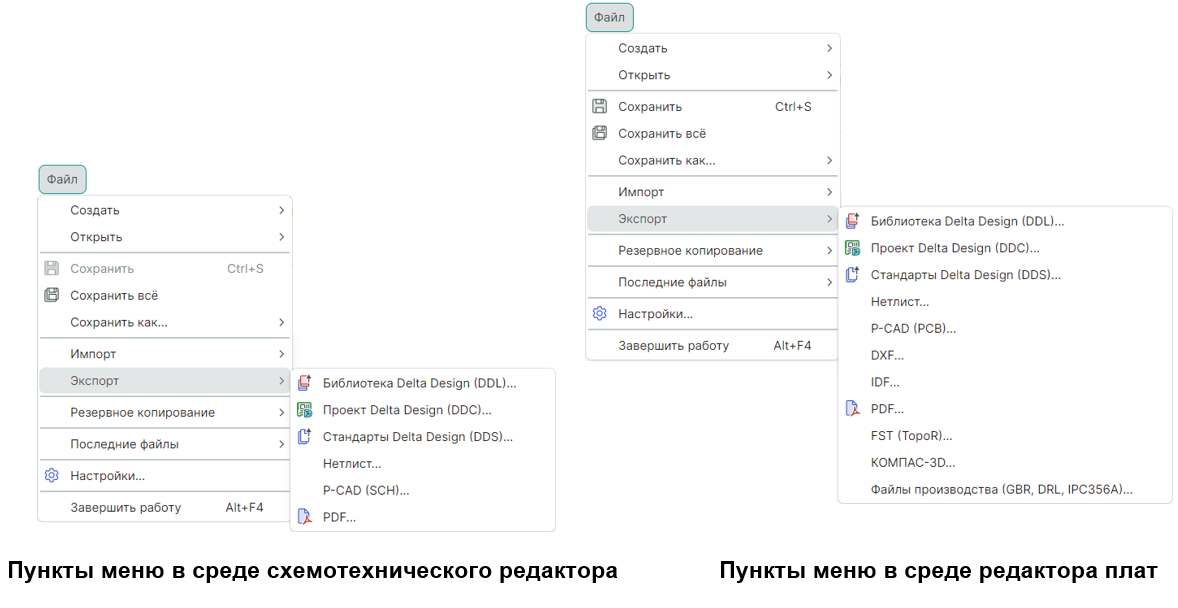Choose КОМПАС-3D... export option
This screenshot has height=608, width=1178.
click(1005, 462)
